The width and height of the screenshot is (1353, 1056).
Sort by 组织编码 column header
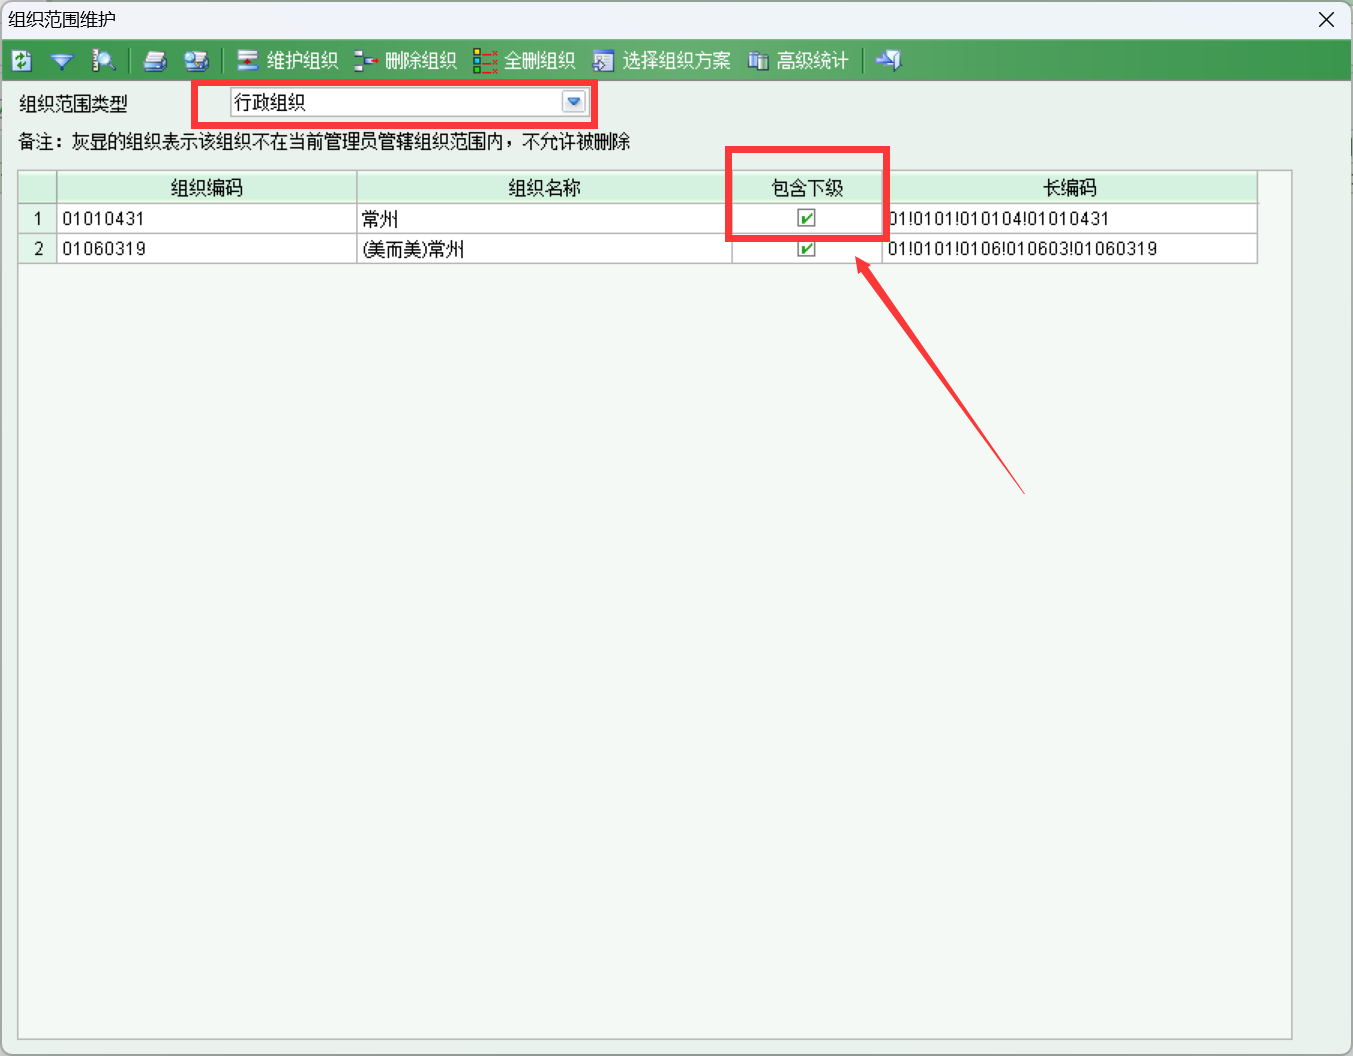(206, 188)
